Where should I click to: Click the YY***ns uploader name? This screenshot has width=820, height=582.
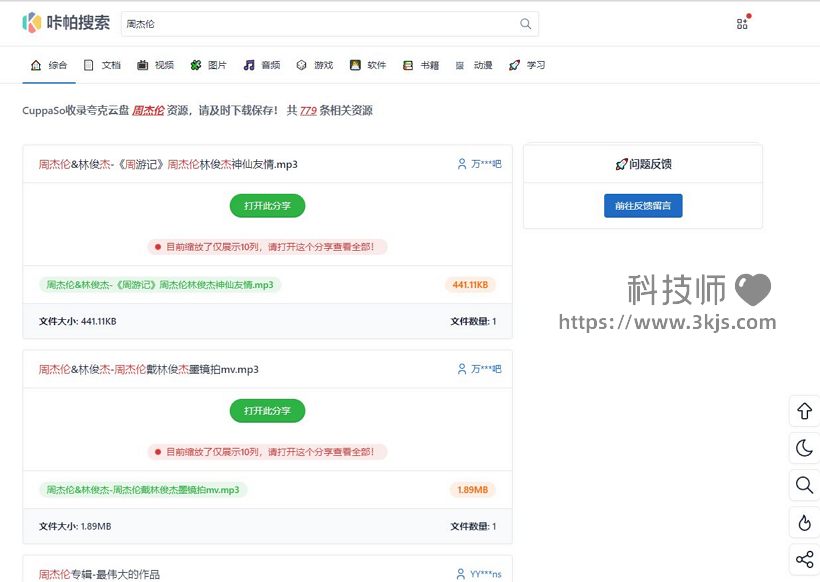(x=485, y=574)
